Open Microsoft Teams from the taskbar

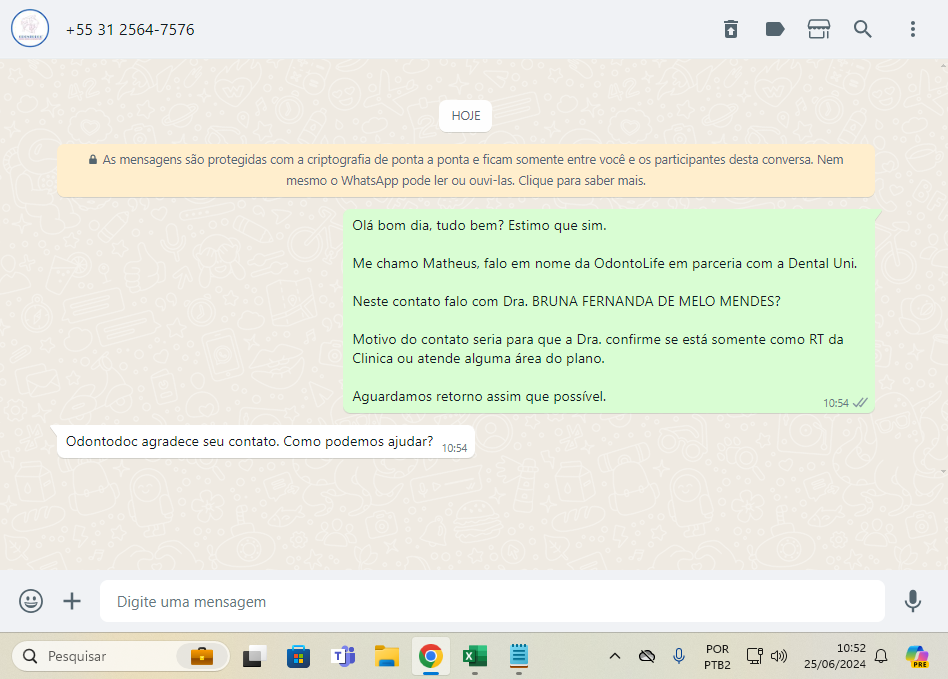343,656
